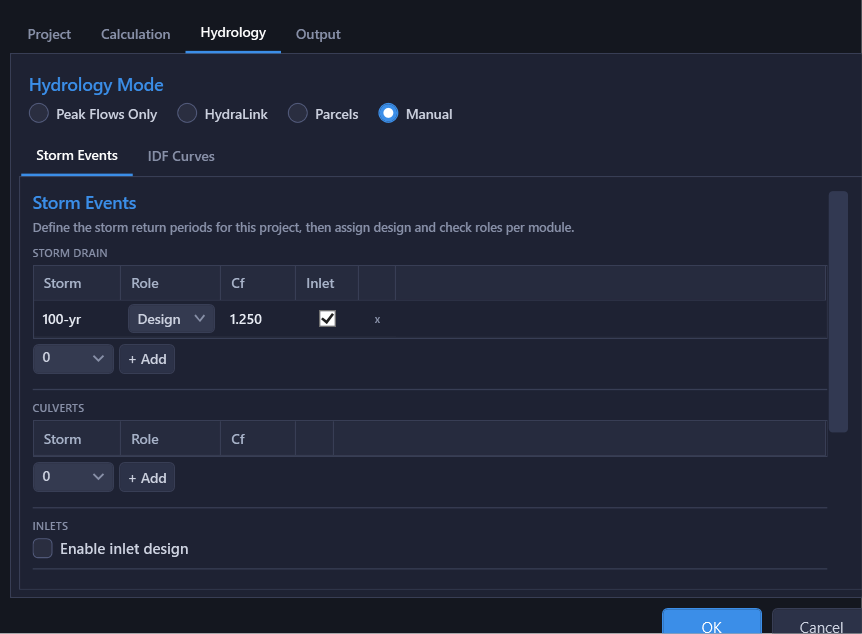Edit the Cf value 1.250
862x634 pixels.
pyautogui.click(x=246, y=319)
